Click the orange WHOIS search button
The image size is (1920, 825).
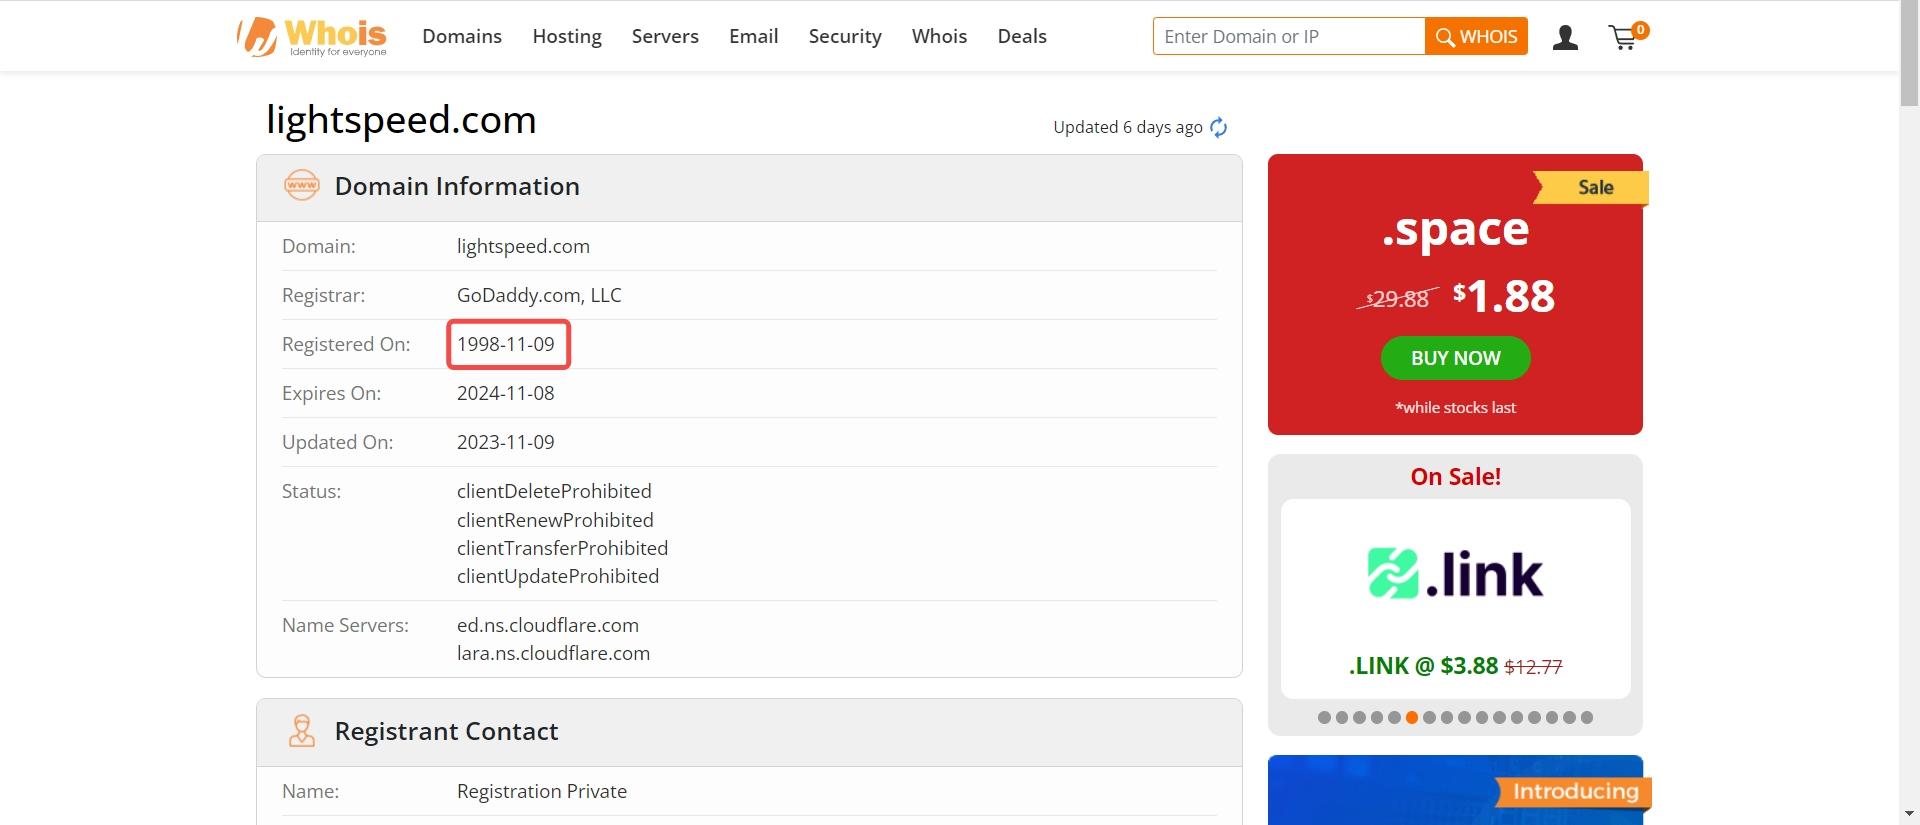(x=1476, y=36)
